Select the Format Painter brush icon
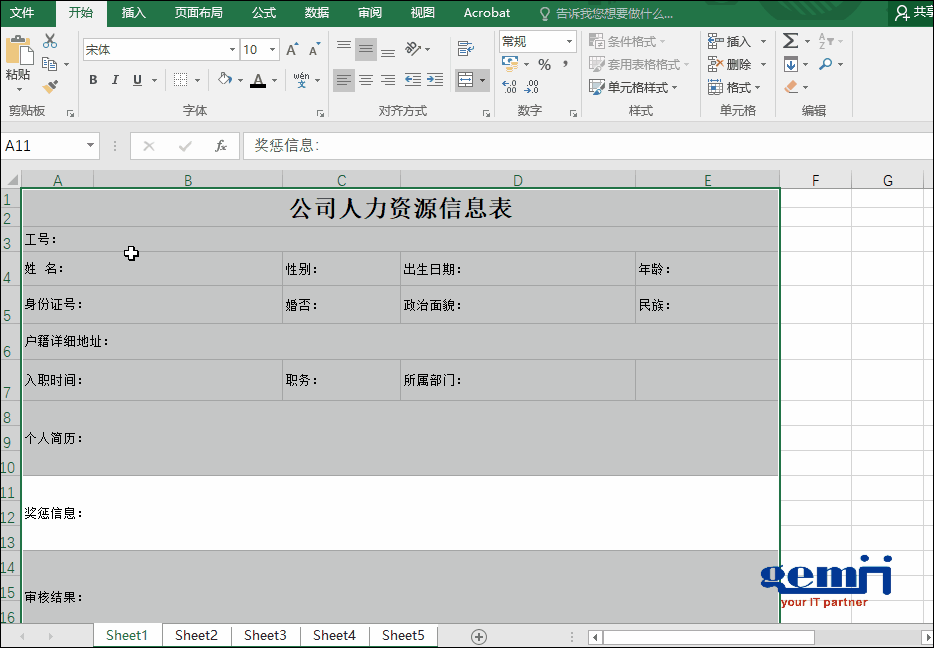Viewport: 934px width, 648px height. point(50,87)
